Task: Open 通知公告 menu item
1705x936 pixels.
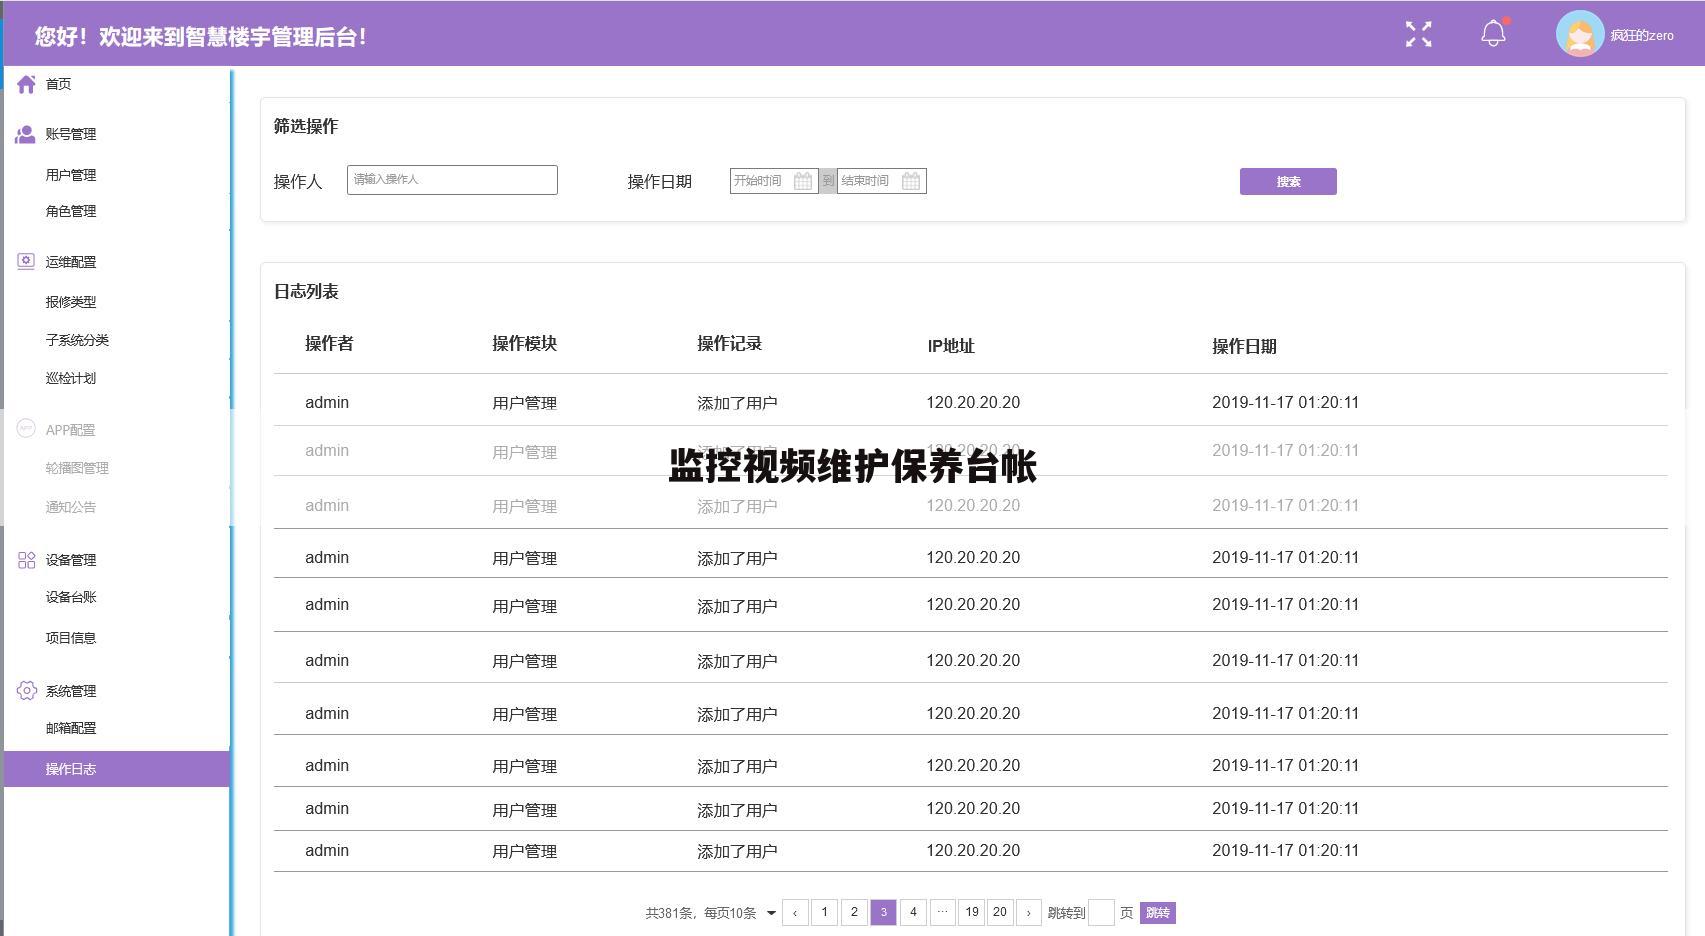Action: tap(71, 507)
